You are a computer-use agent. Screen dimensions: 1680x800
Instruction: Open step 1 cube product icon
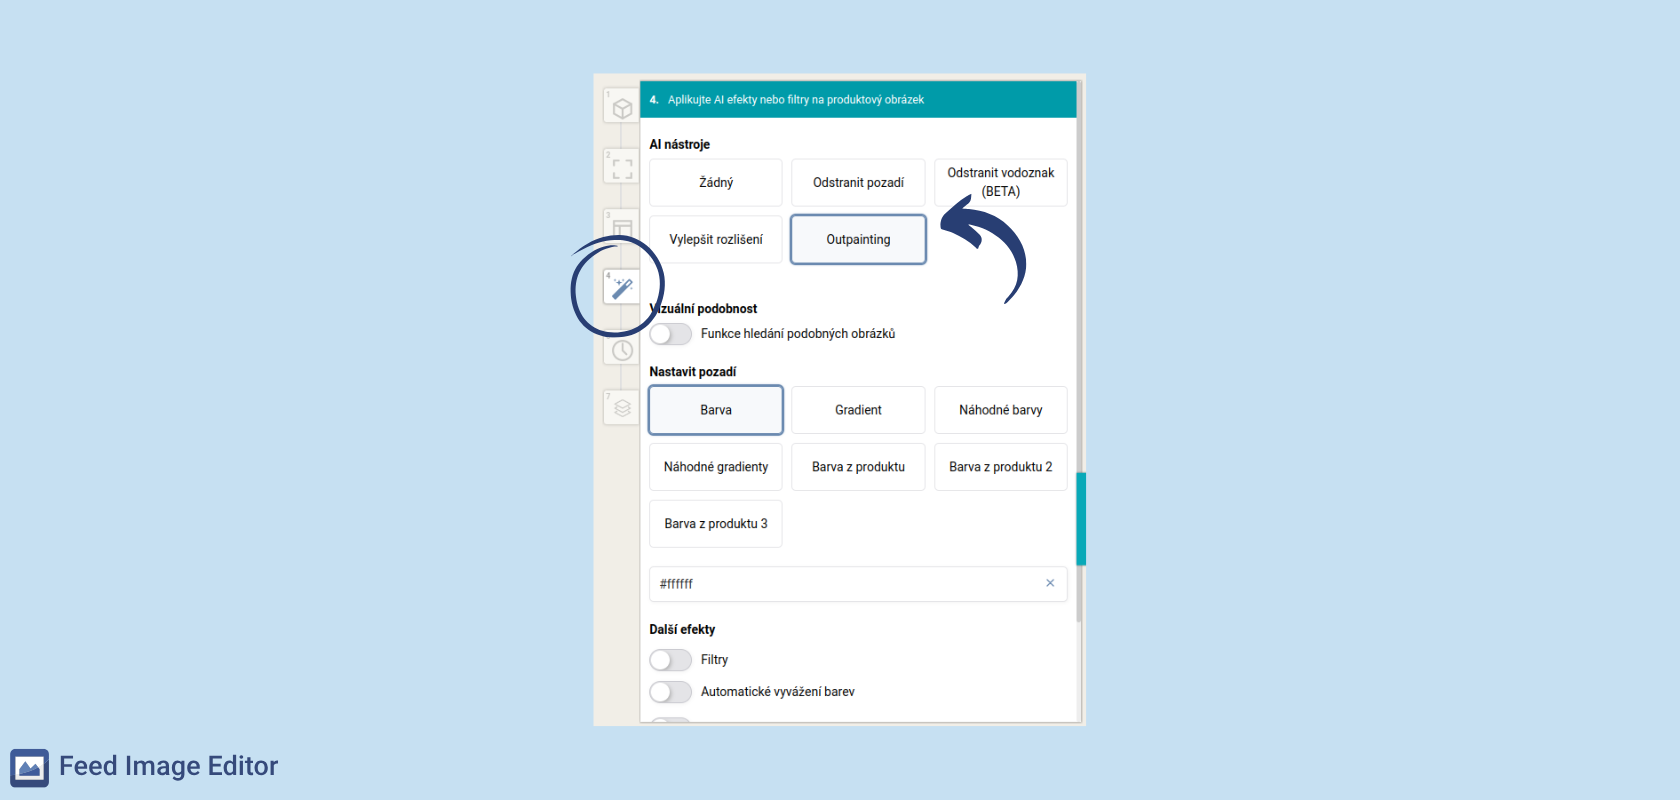[x=622, y=107]
